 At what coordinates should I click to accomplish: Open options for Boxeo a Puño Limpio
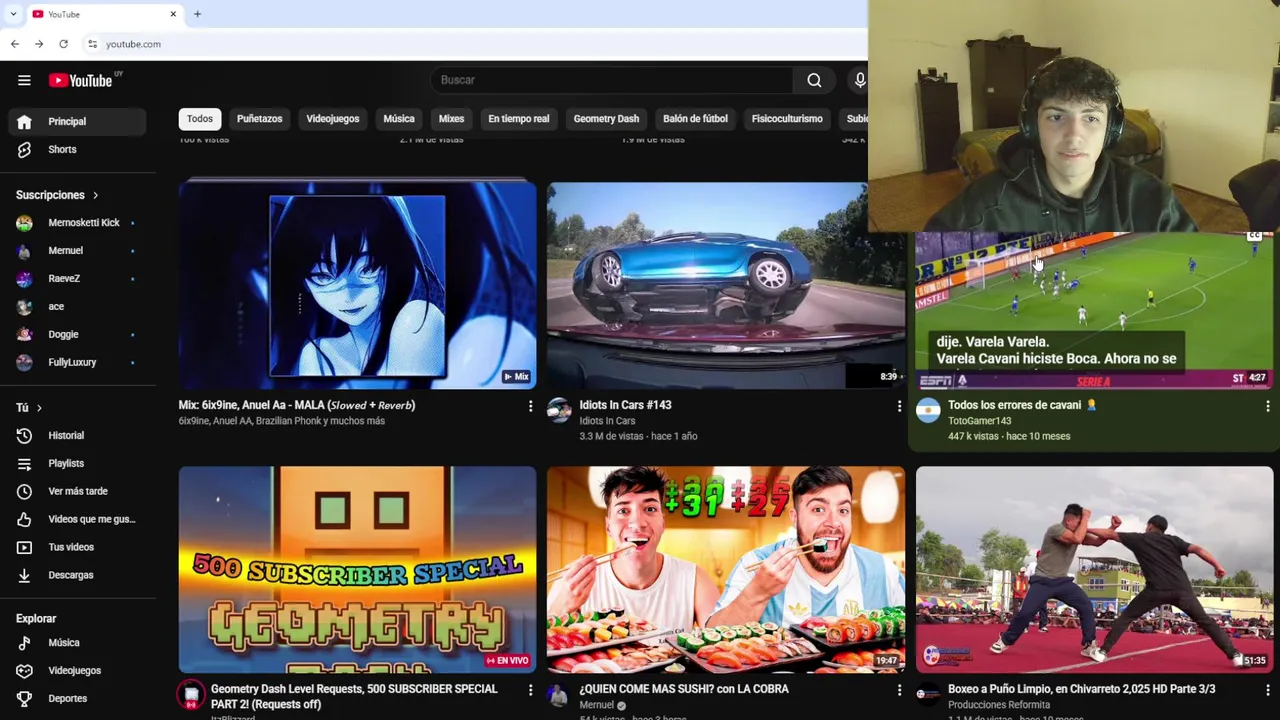pos(1267,690)
